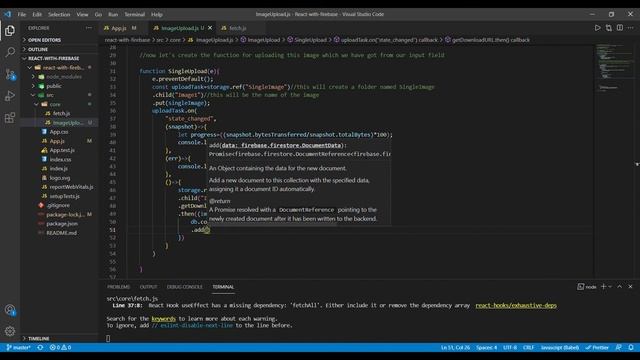Open the keywords link in terminal

[163, 318]
